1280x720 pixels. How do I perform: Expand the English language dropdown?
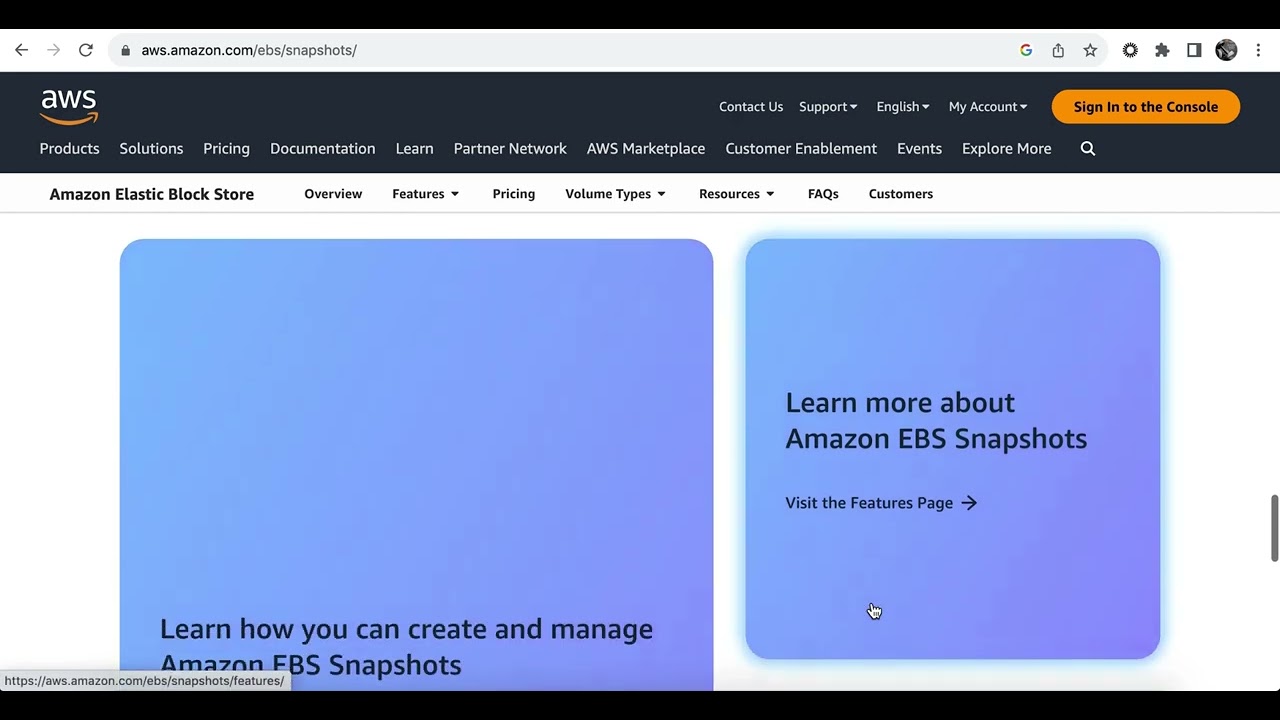point(903,107)
